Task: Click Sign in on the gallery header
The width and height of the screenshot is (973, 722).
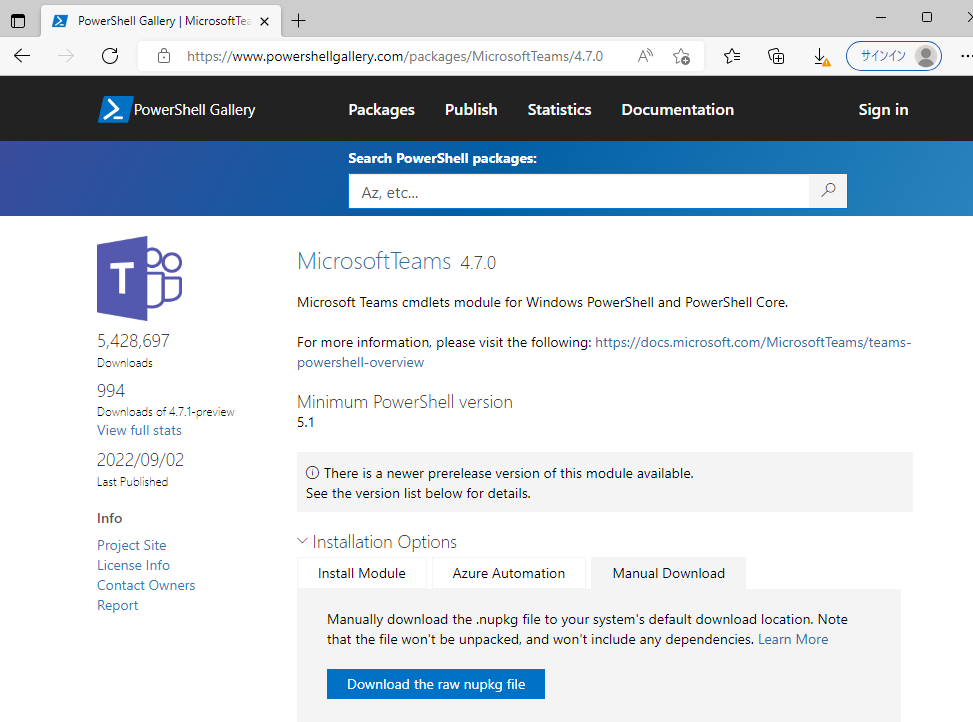Action: tap(883, 109)
